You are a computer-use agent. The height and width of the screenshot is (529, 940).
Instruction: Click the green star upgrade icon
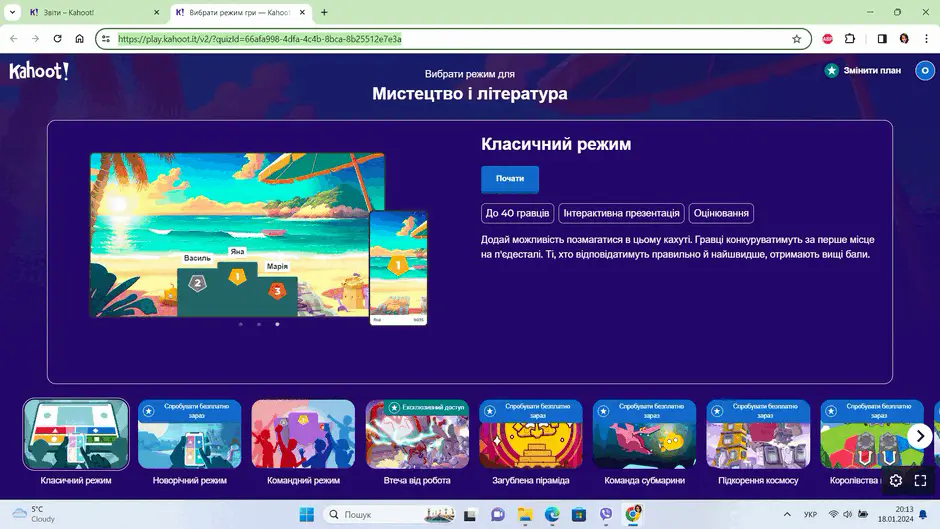[x=831, y=71]
